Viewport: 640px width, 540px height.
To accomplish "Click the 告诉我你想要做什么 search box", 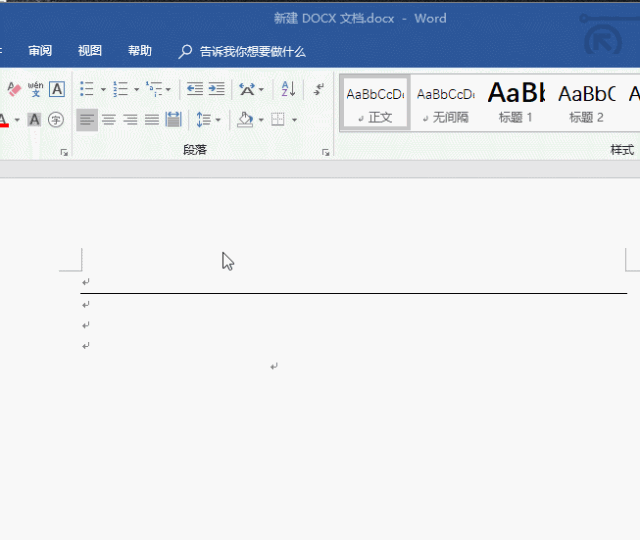I will 253,52.
